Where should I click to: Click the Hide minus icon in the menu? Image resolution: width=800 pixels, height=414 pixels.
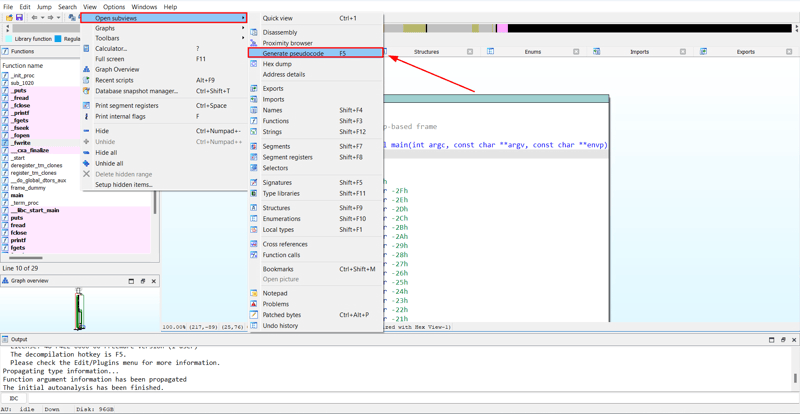pyautogui.click(x=86, y=131)
